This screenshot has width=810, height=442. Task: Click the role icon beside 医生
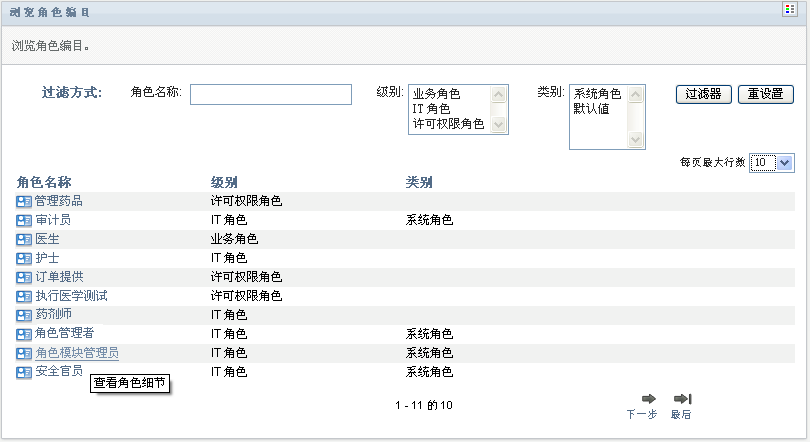(24, 240)
